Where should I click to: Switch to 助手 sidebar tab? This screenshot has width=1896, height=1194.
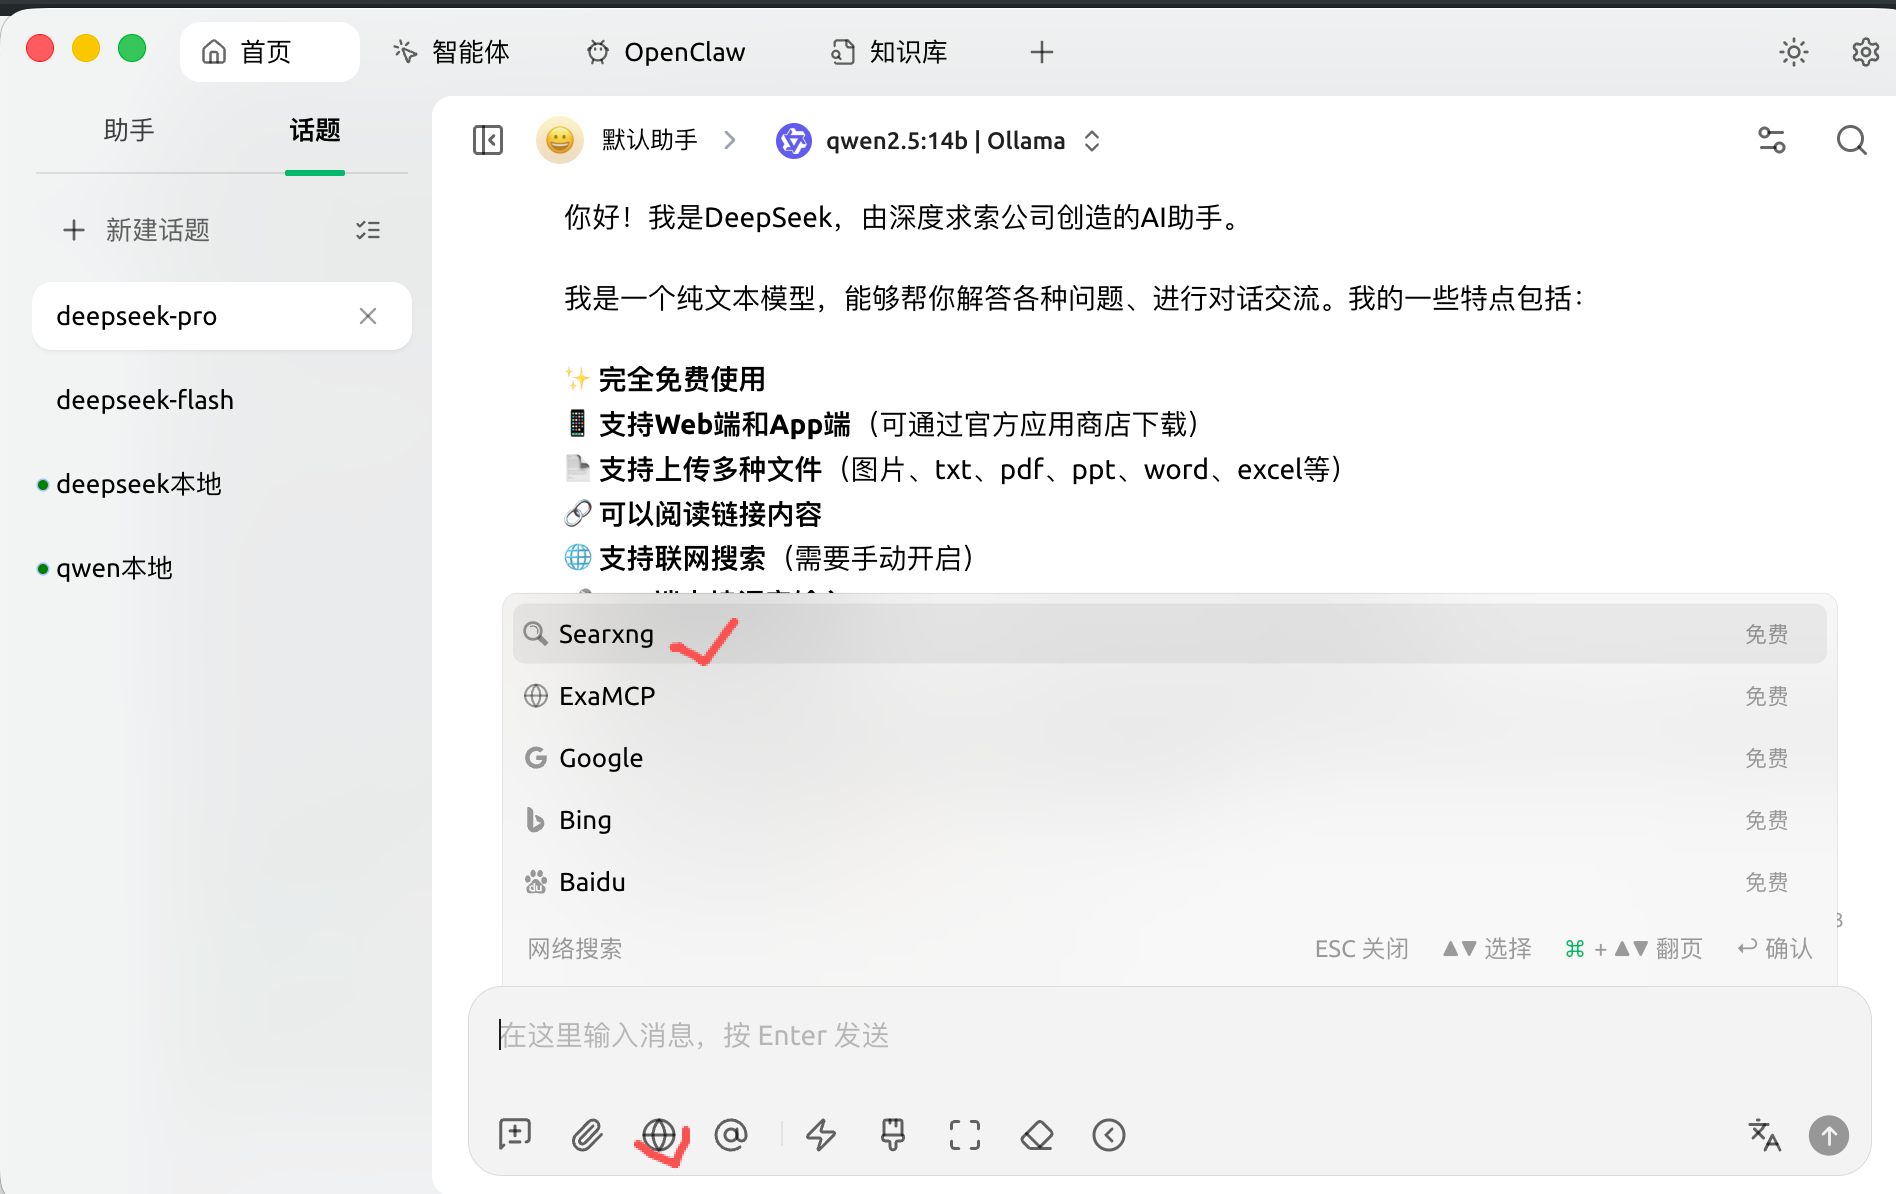(129, 130)
